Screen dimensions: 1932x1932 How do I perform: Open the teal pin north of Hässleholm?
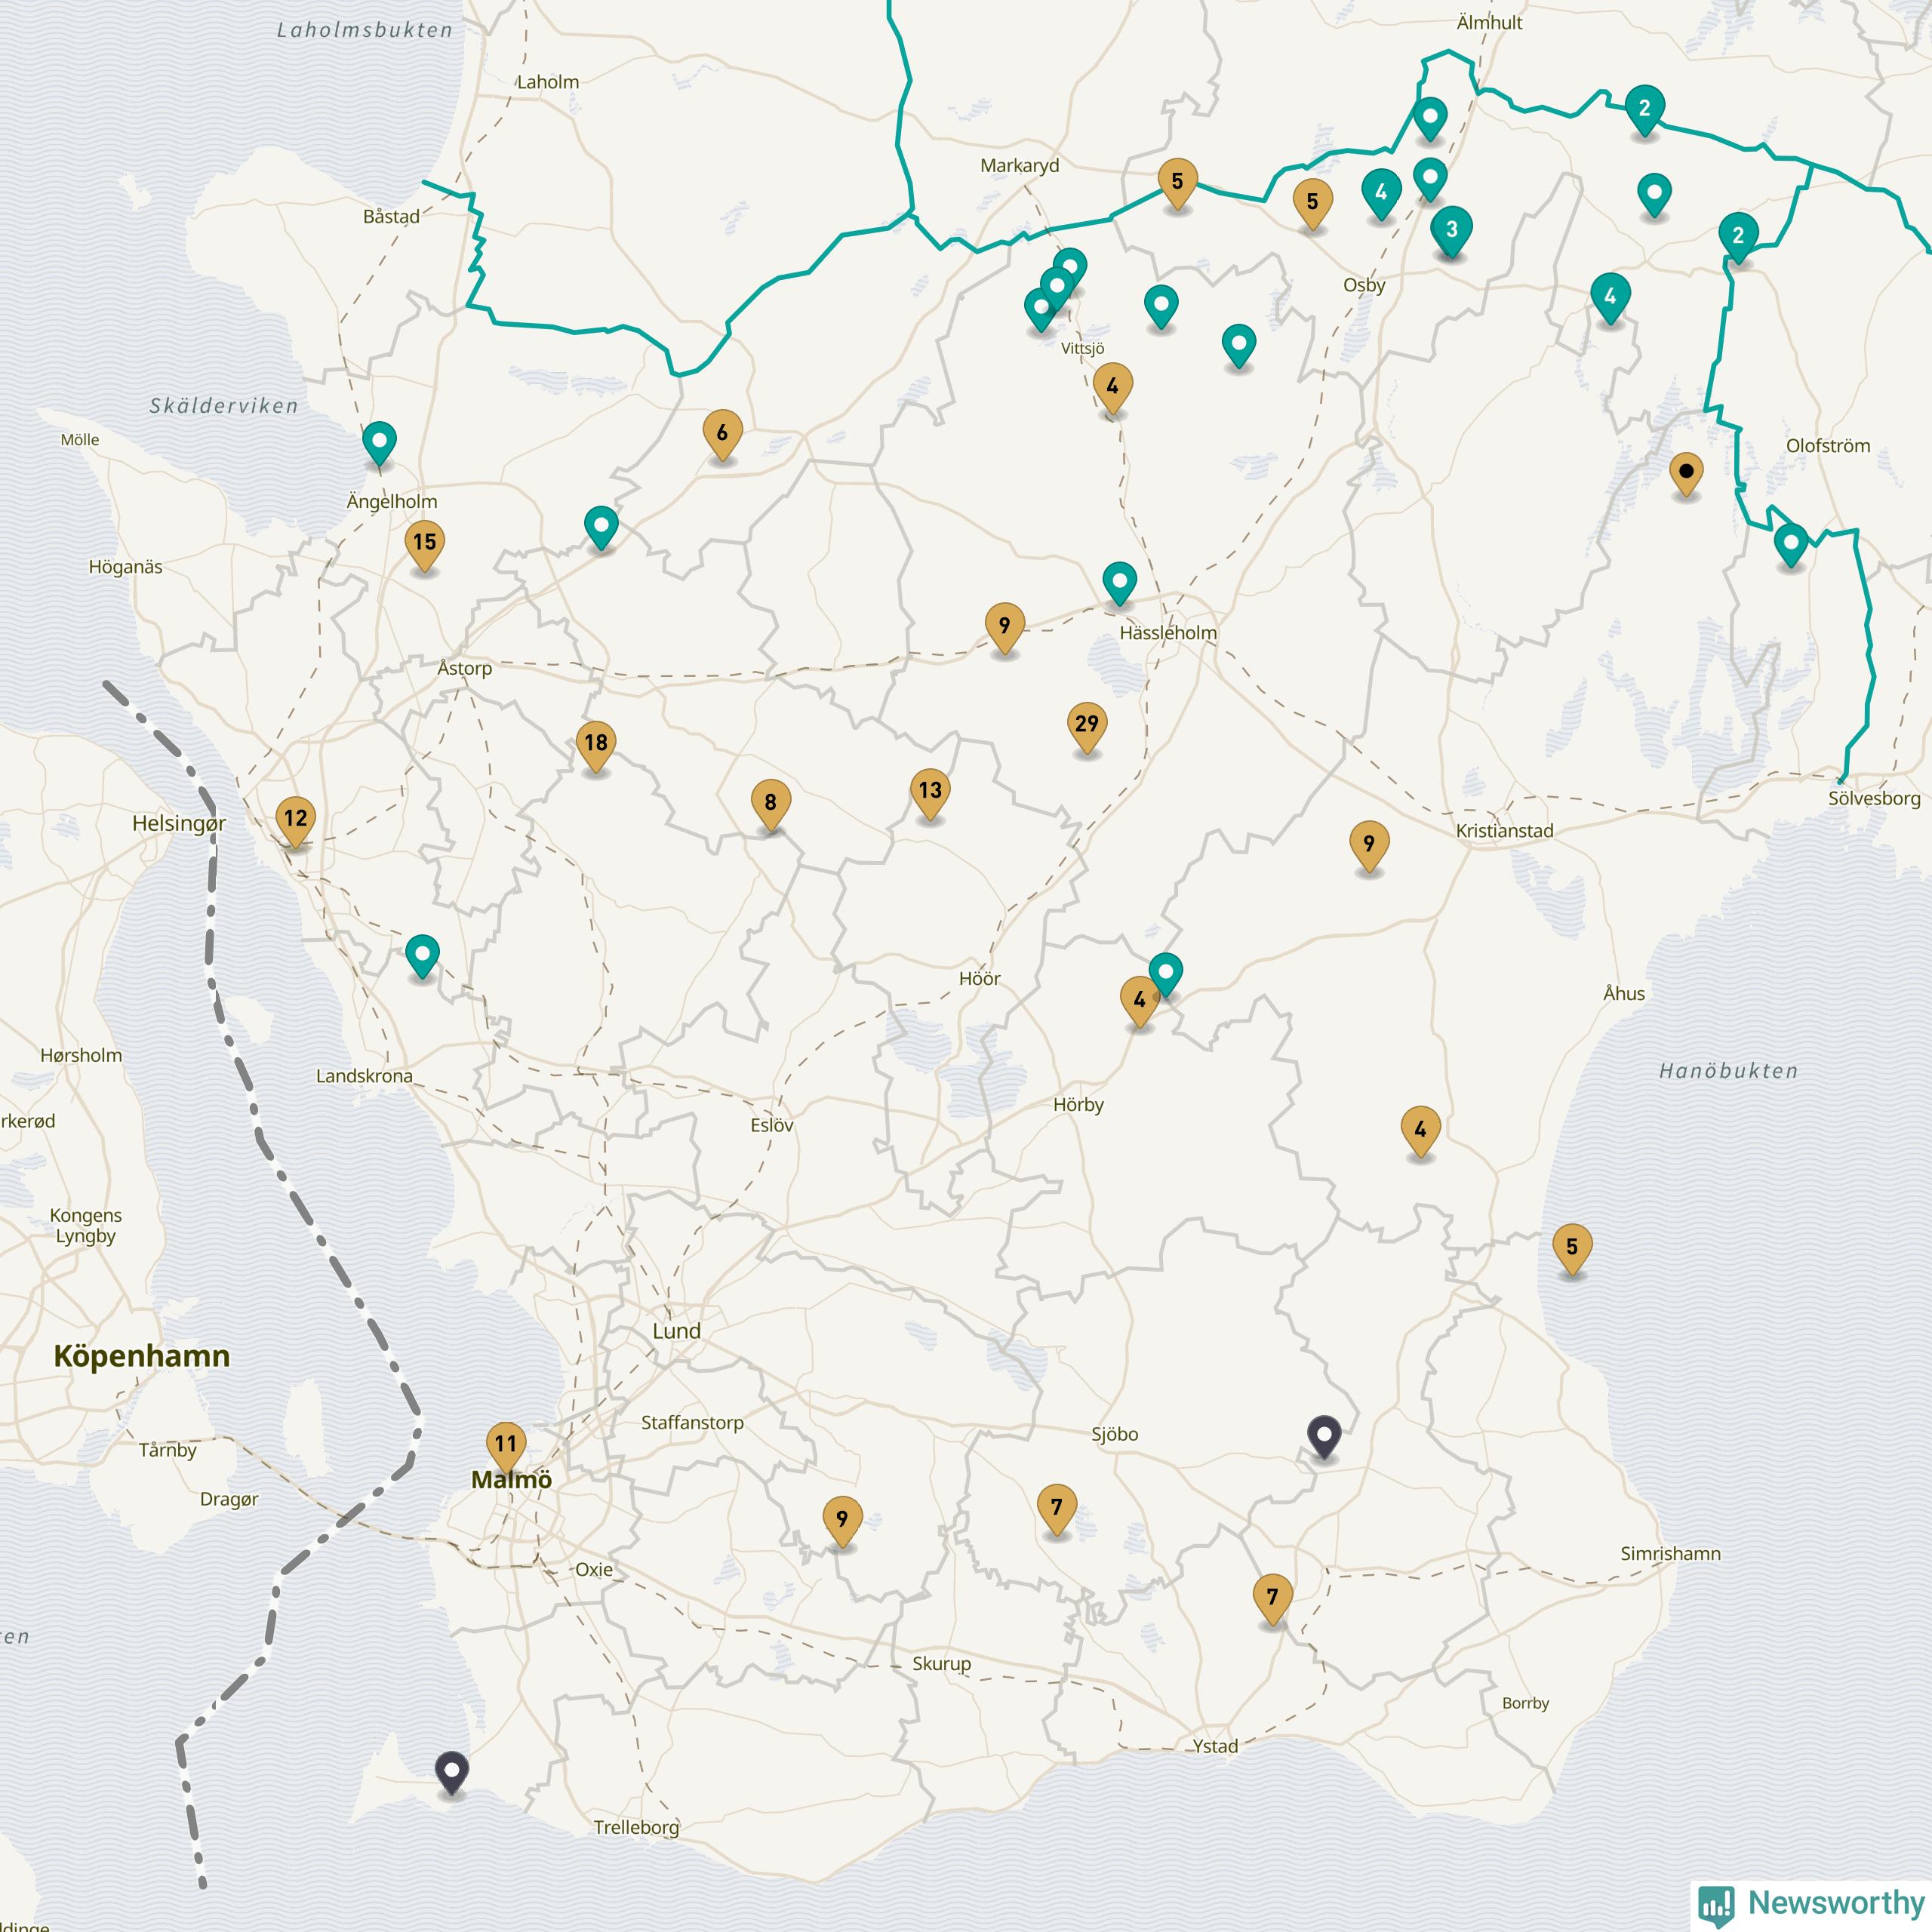tap(1119, 582)
